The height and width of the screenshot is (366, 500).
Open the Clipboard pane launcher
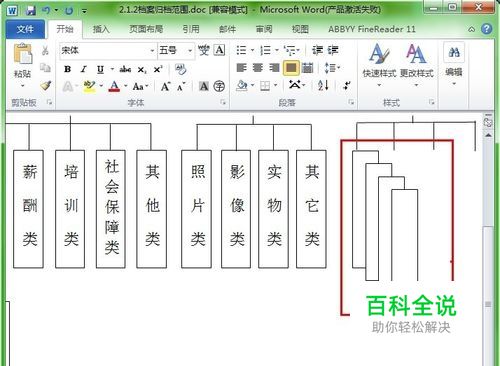[50, 102]
